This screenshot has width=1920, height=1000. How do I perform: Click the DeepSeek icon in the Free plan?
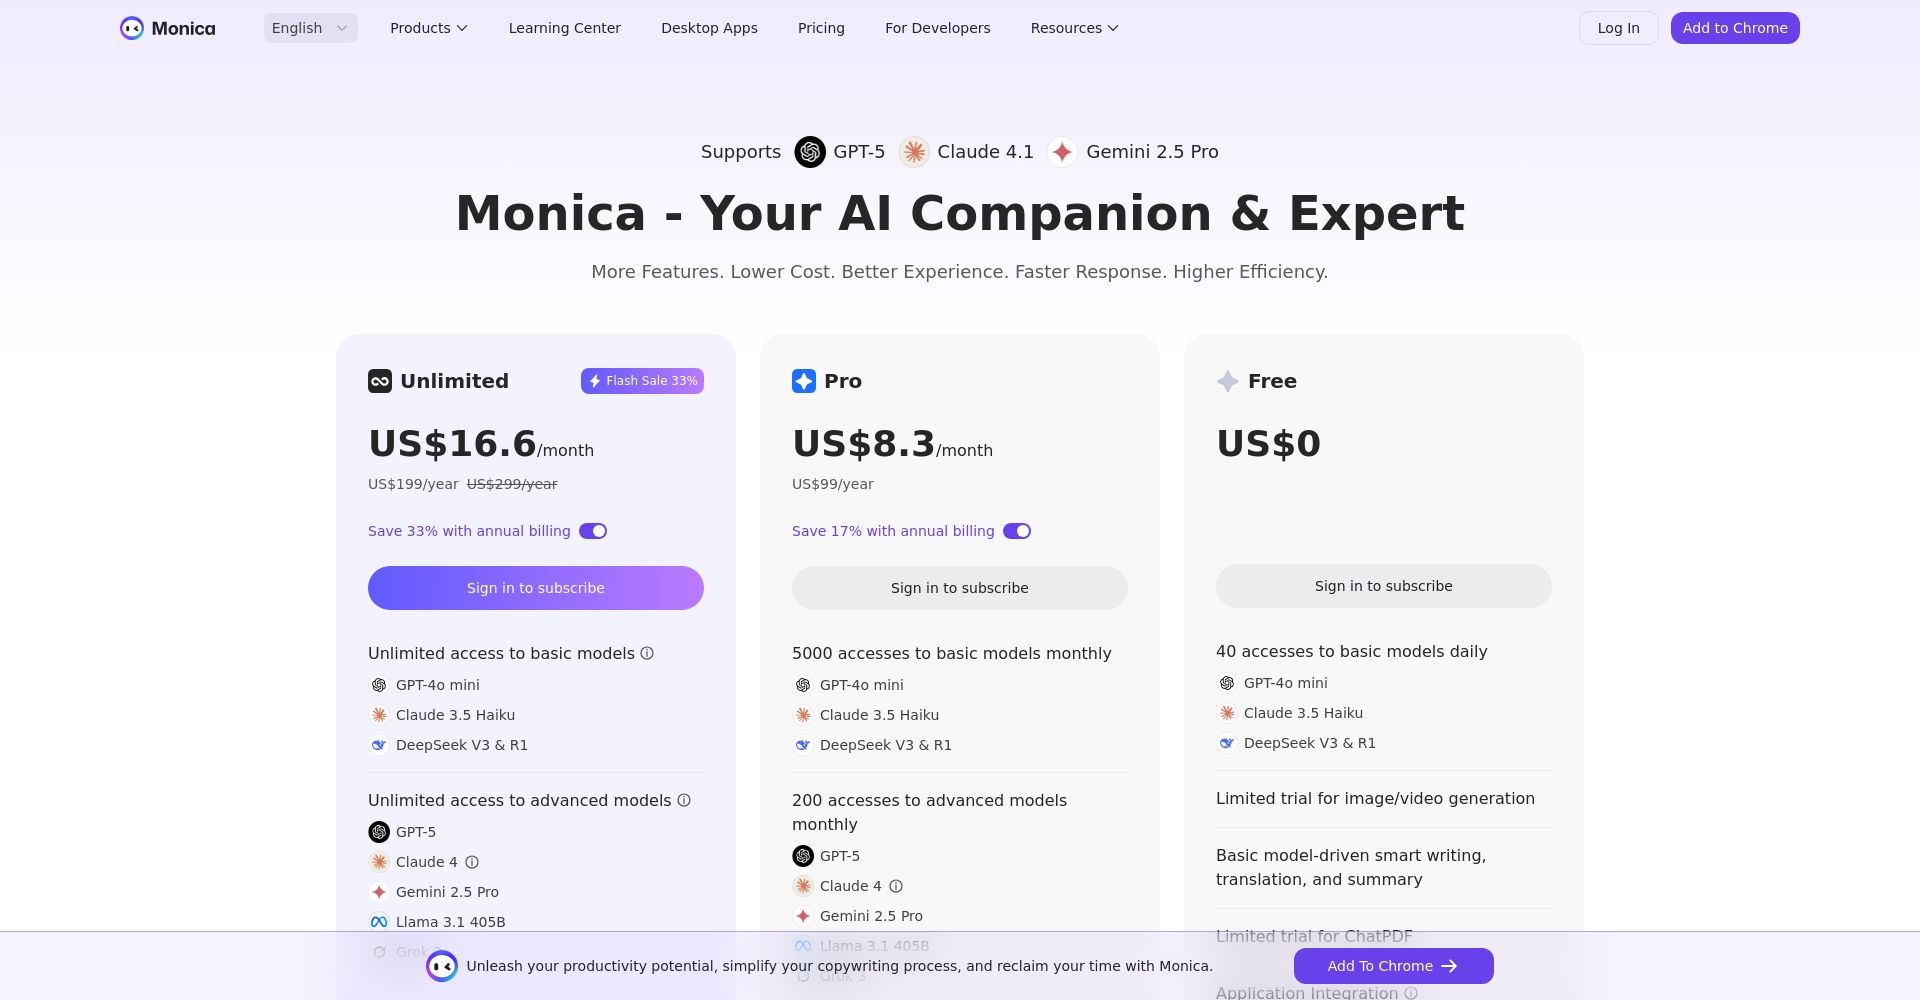pos(1225,743)
